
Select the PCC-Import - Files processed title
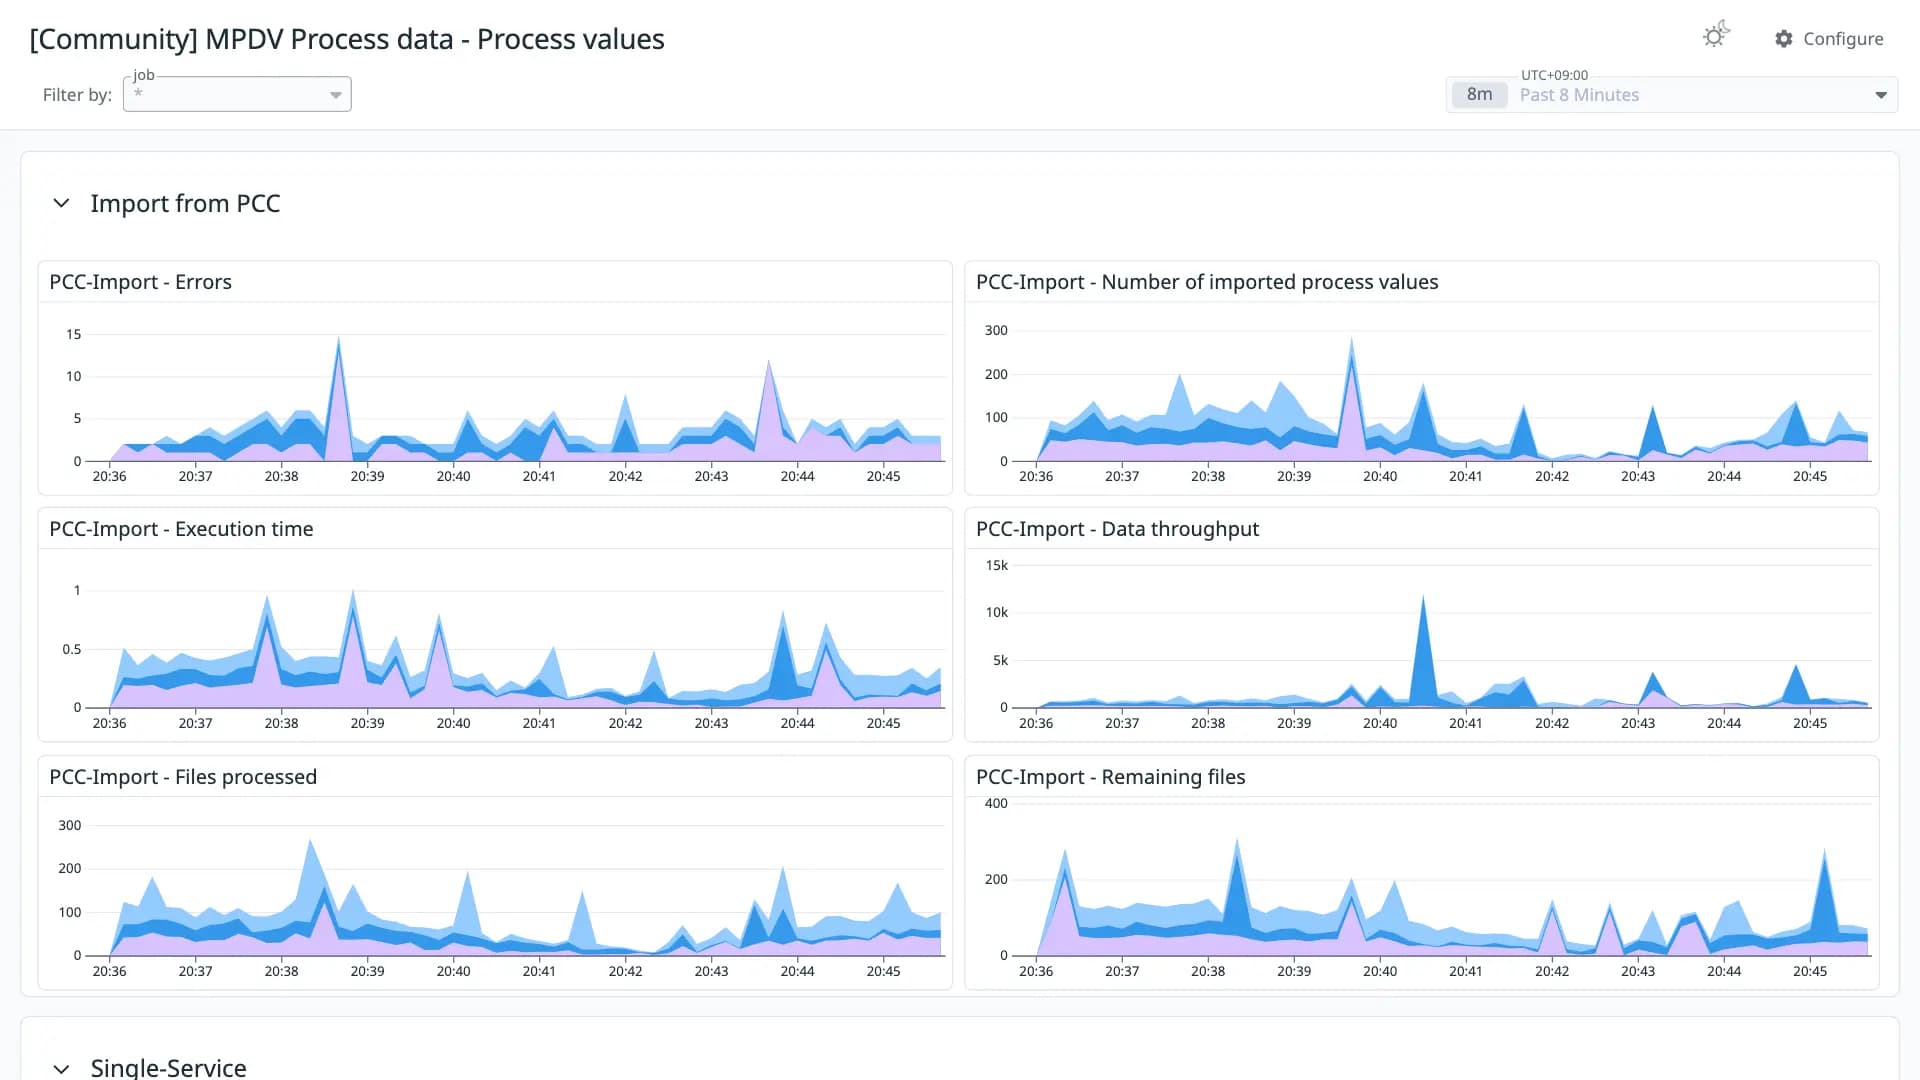[x=183, y=777]
